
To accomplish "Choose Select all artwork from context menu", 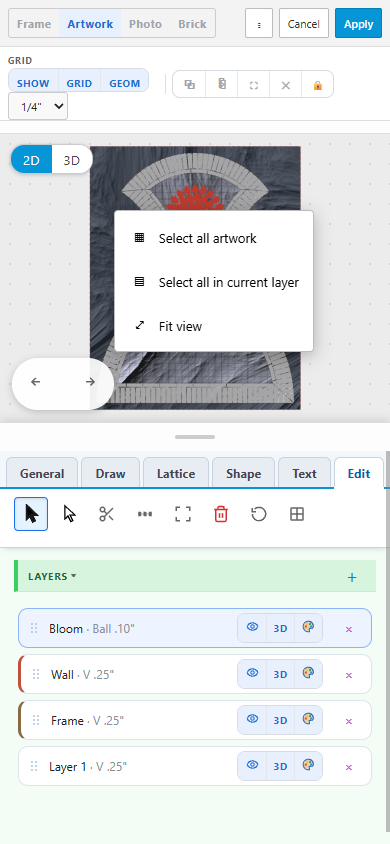I will pyautogui.click(x=214, y=238).
